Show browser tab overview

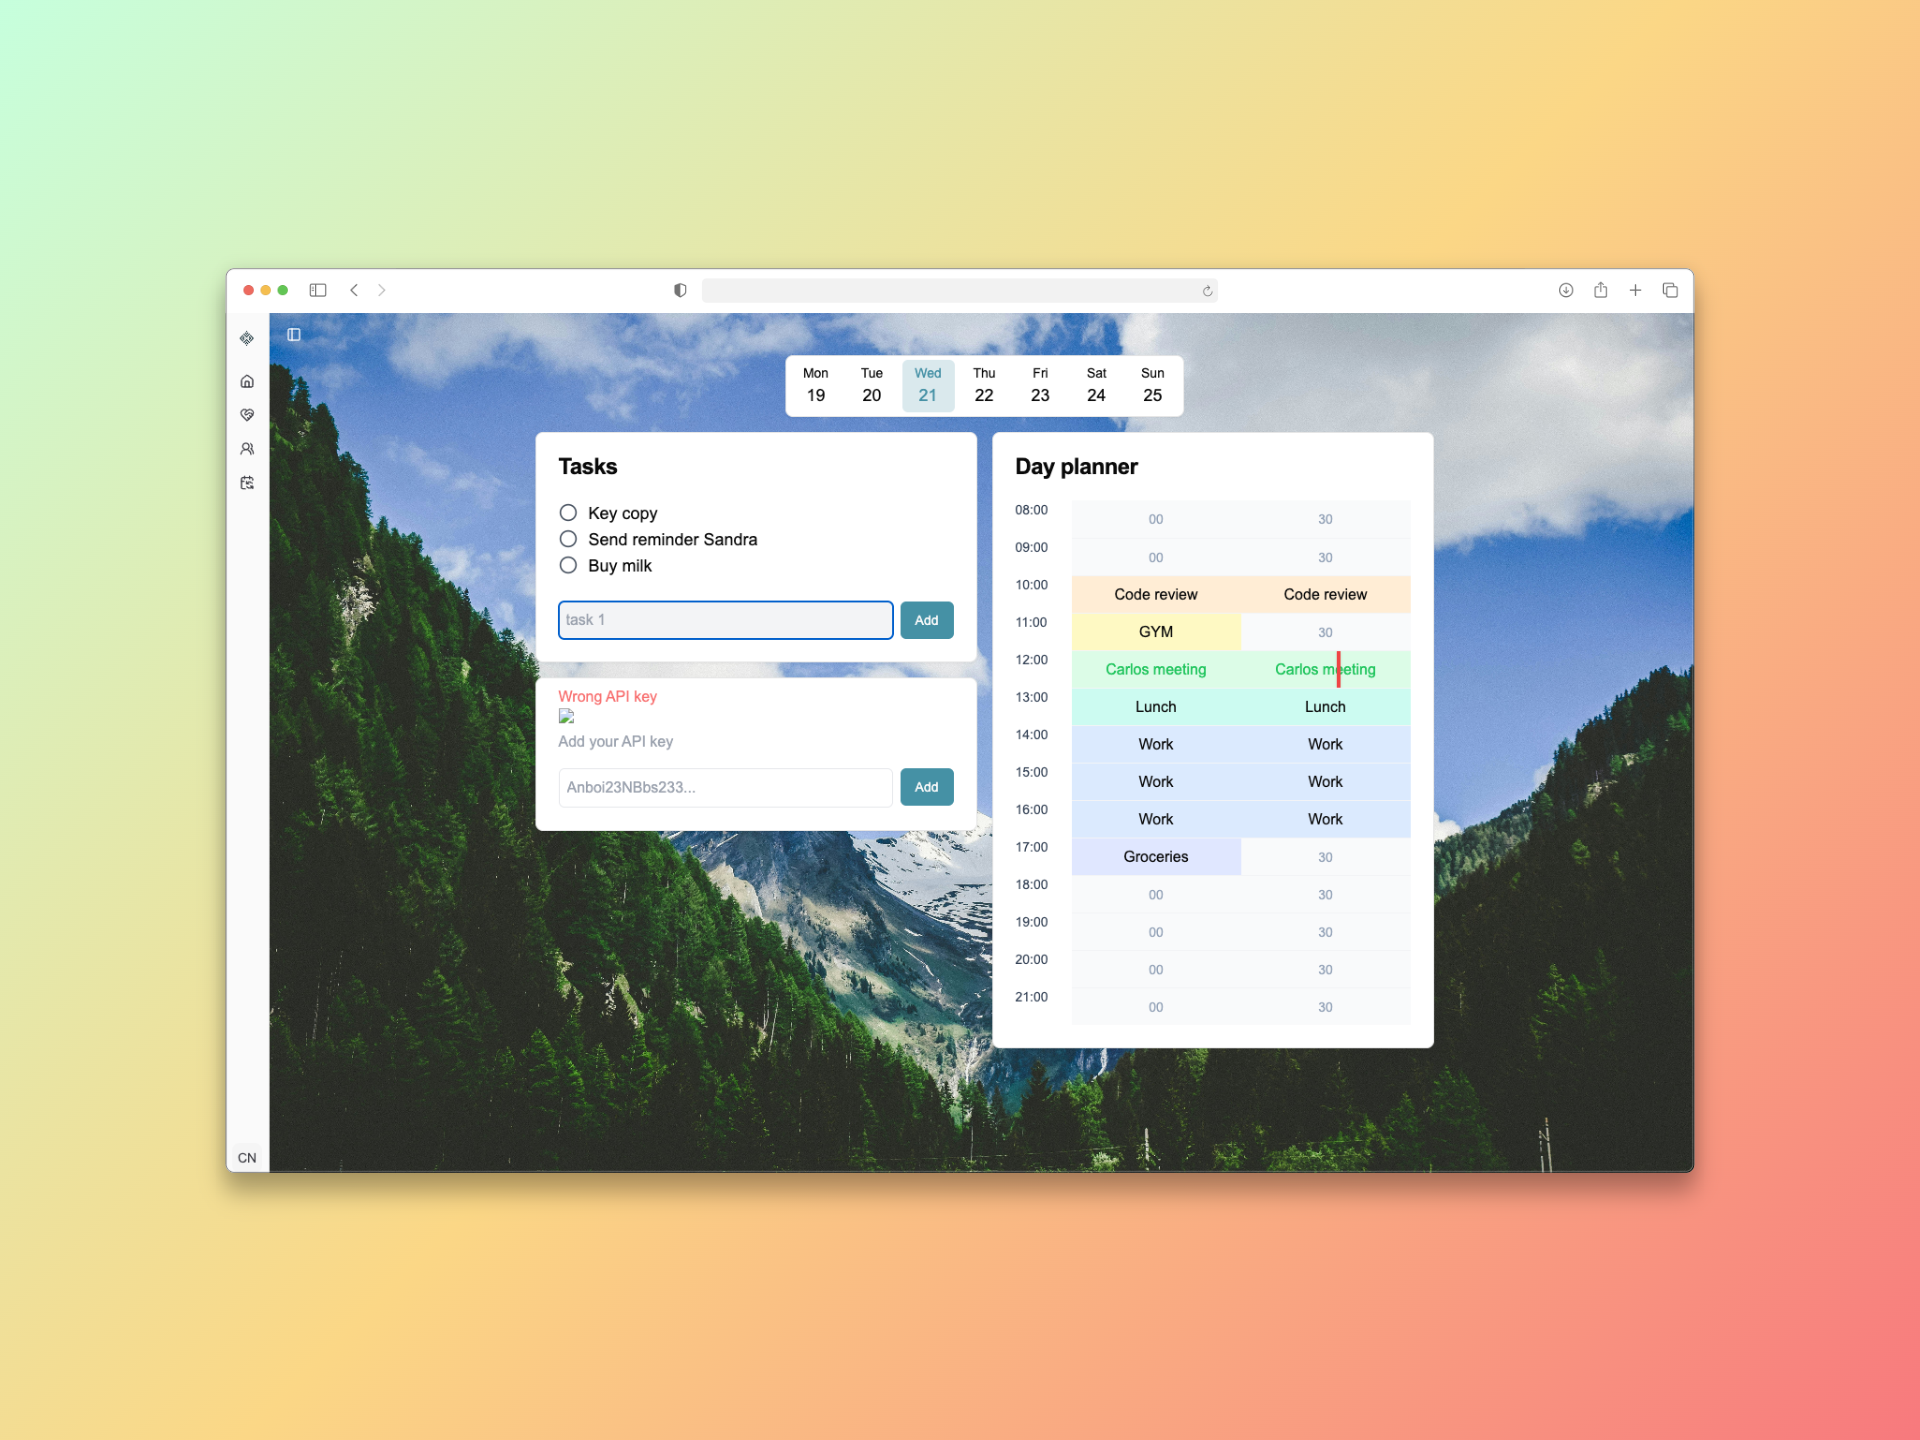(1670, 290)
